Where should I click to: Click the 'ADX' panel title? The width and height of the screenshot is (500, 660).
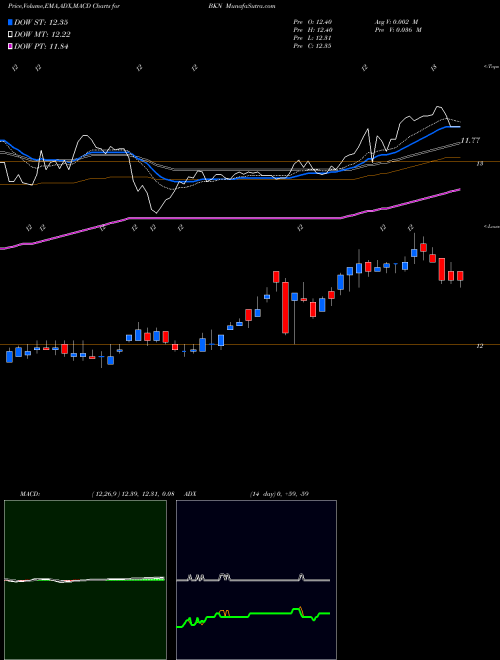click(x=190, y=494)
